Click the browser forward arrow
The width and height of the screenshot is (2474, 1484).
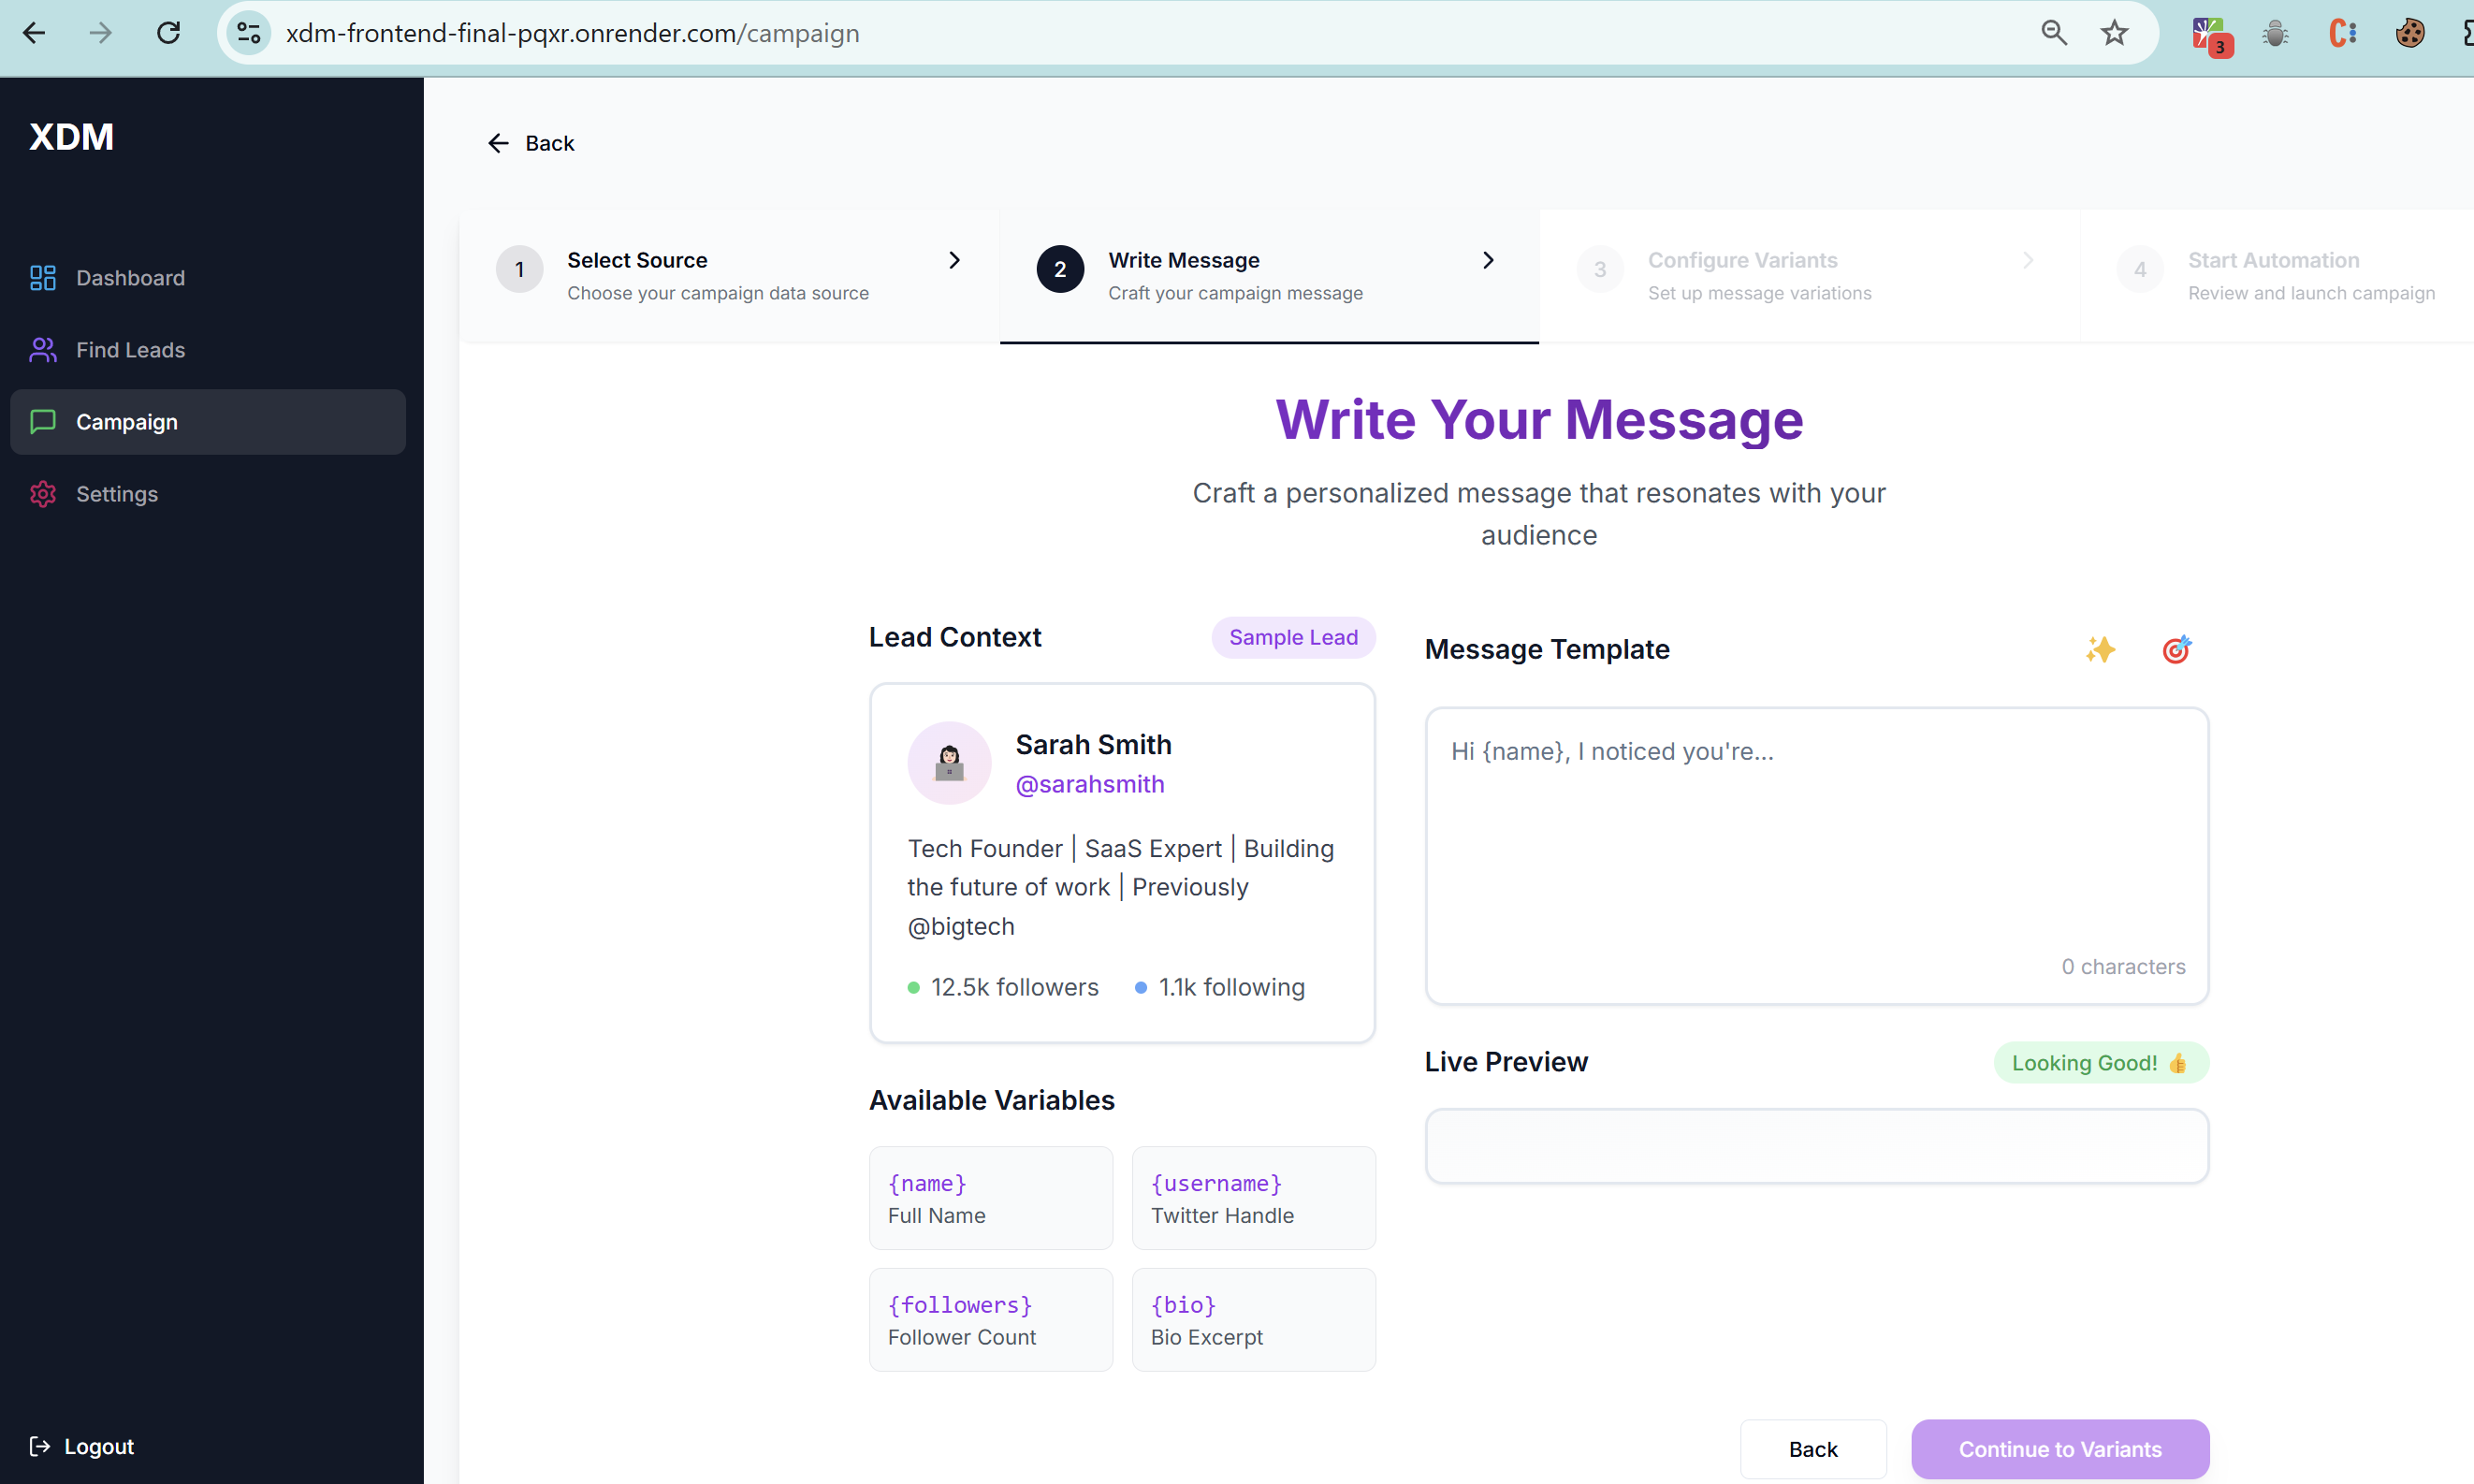pos(100,33)
